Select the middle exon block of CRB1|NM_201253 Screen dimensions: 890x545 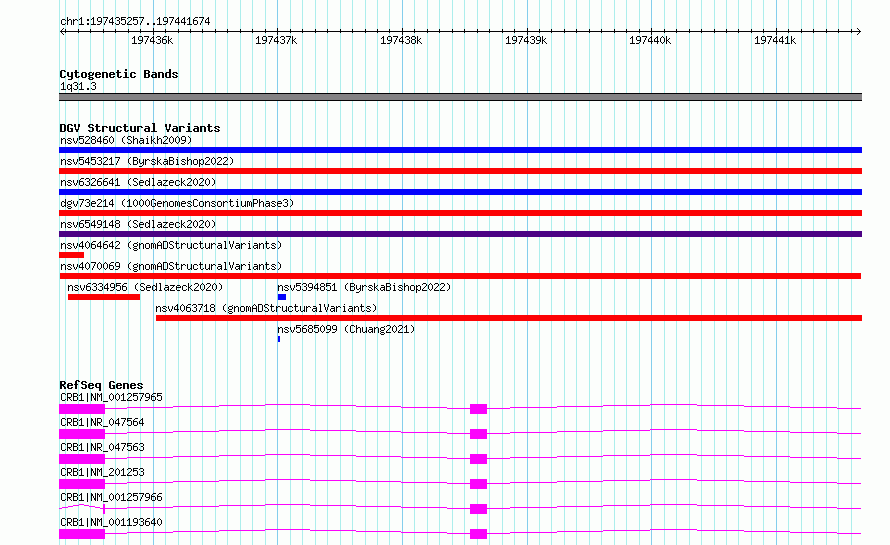tap(478, 484)
